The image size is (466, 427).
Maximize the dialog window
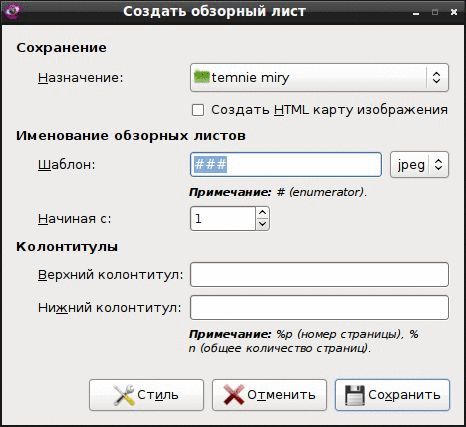click(x=435, y=12)
